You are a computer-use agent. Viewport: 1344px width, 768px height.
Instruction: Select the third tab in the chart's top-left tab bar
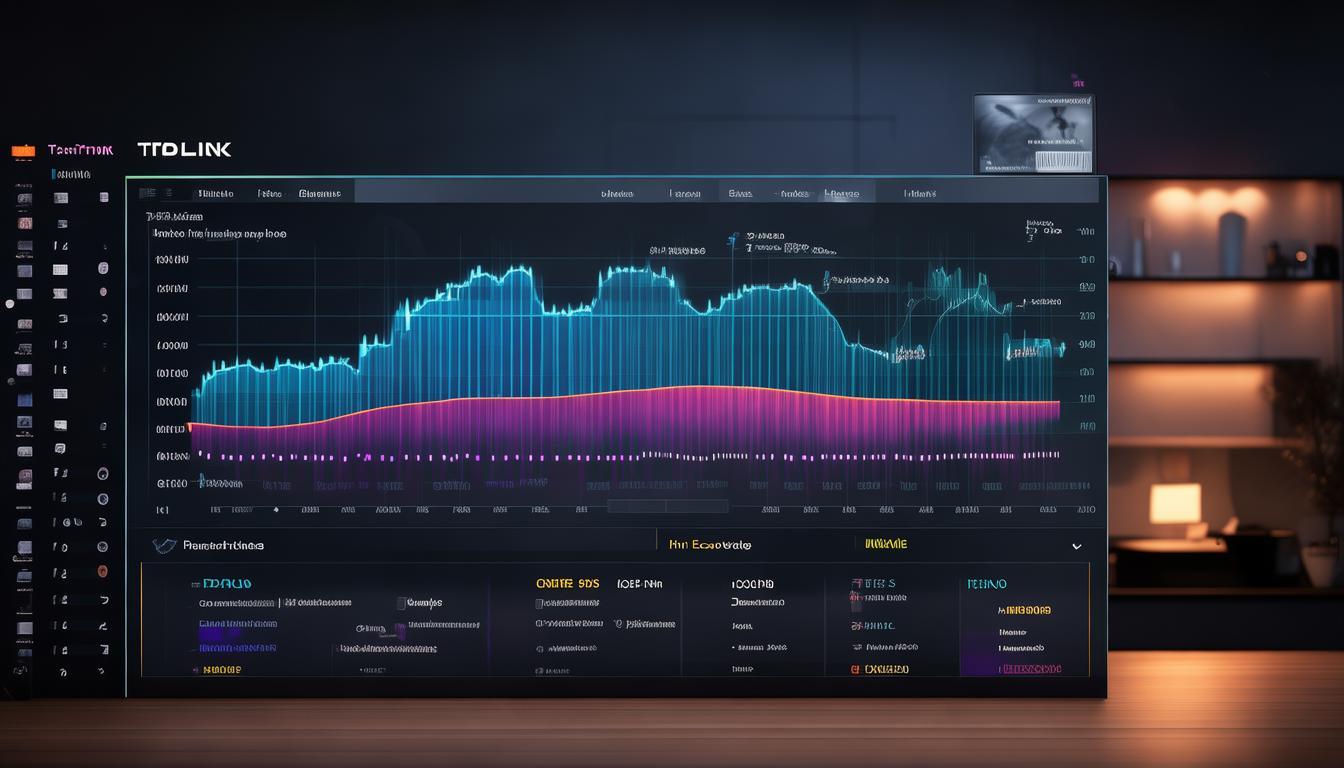tap(320, 193)
